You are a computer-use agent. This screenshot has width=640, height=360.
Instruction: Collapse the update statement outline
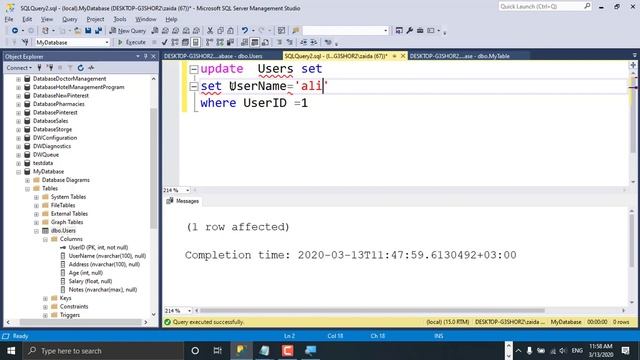pyautogui.click(x=194, y=69)
